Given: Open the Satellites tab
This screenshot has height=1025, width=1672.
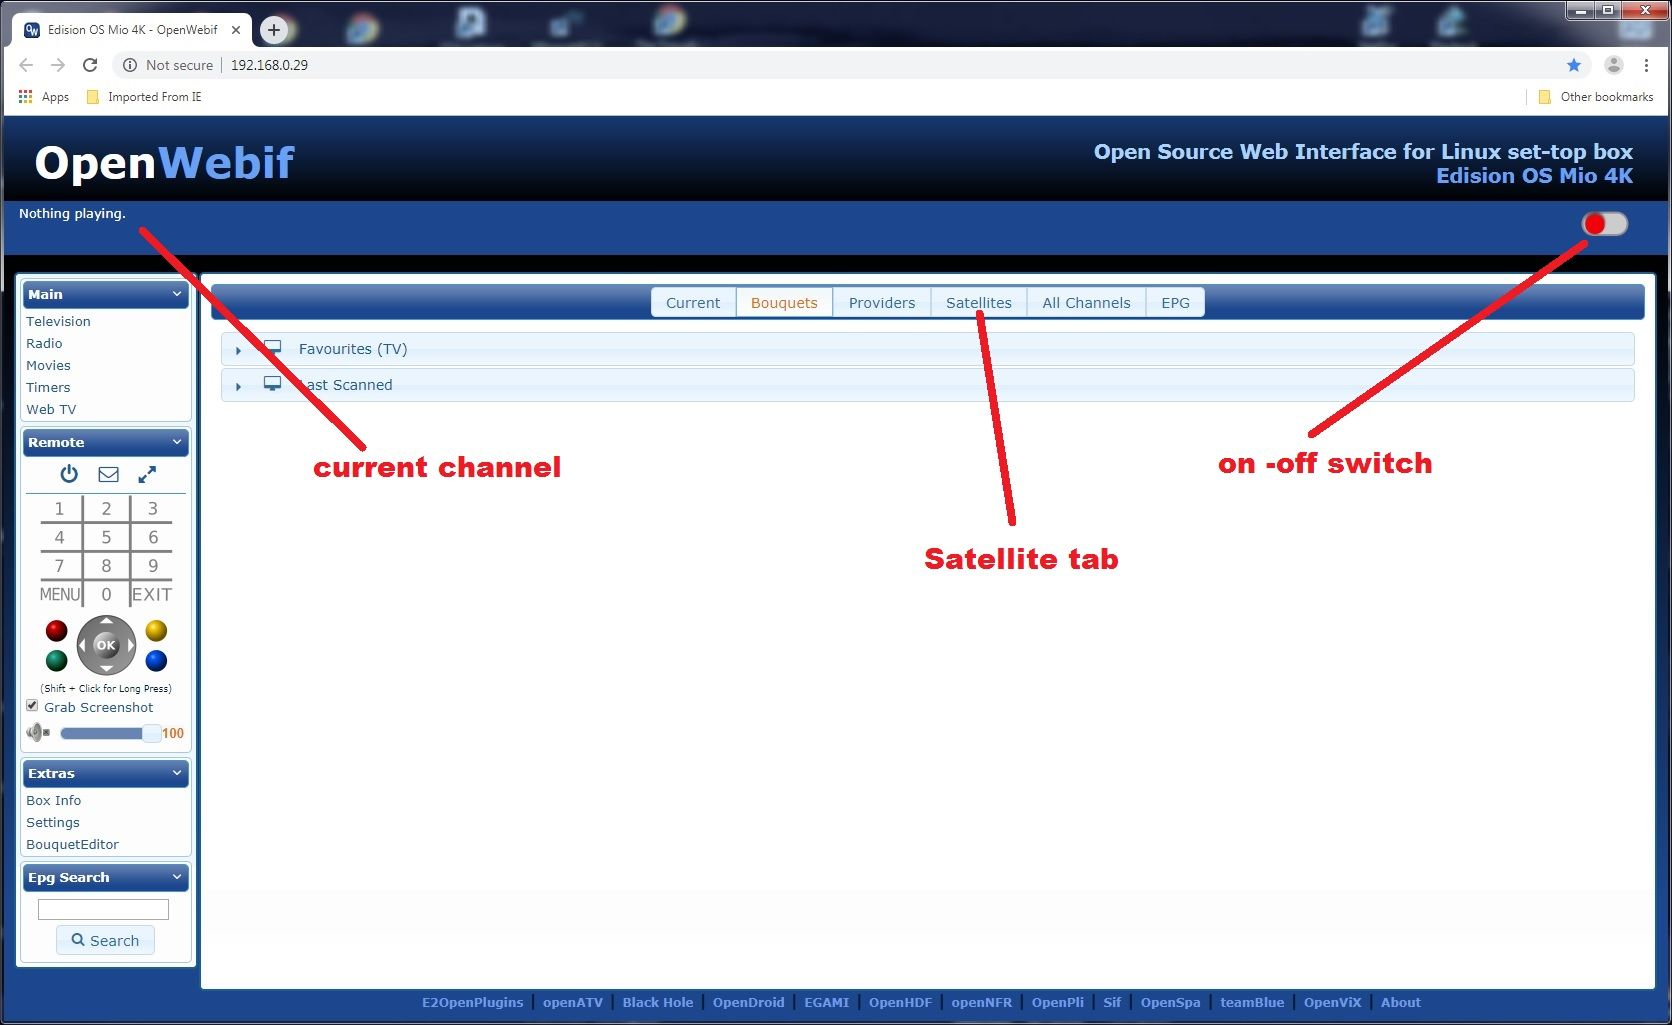Looking at the screenshot, I should pyautogui.click(x=979, y=303).
